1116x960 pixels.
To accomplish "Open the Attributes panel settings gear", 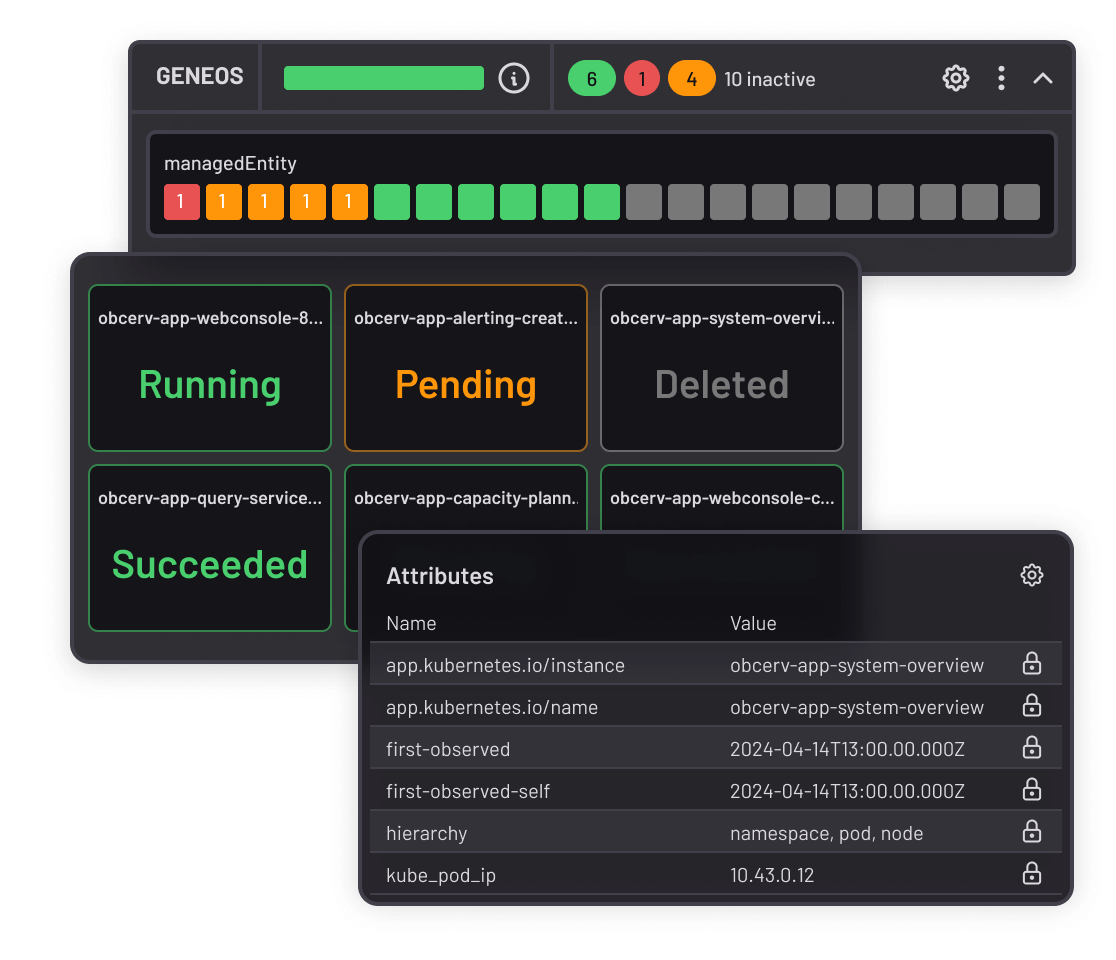I will coord(1031,575).
